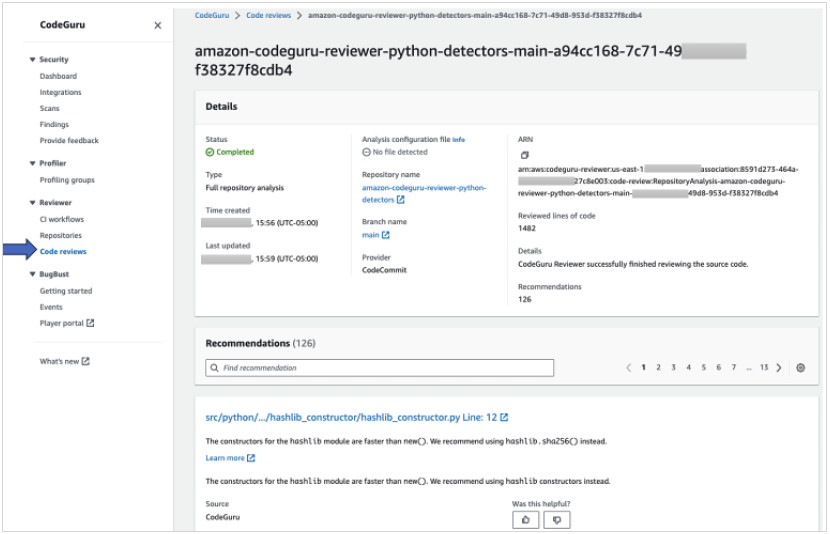
Task: Open Provide feedback in sidebar
Action: pos(69,140)
